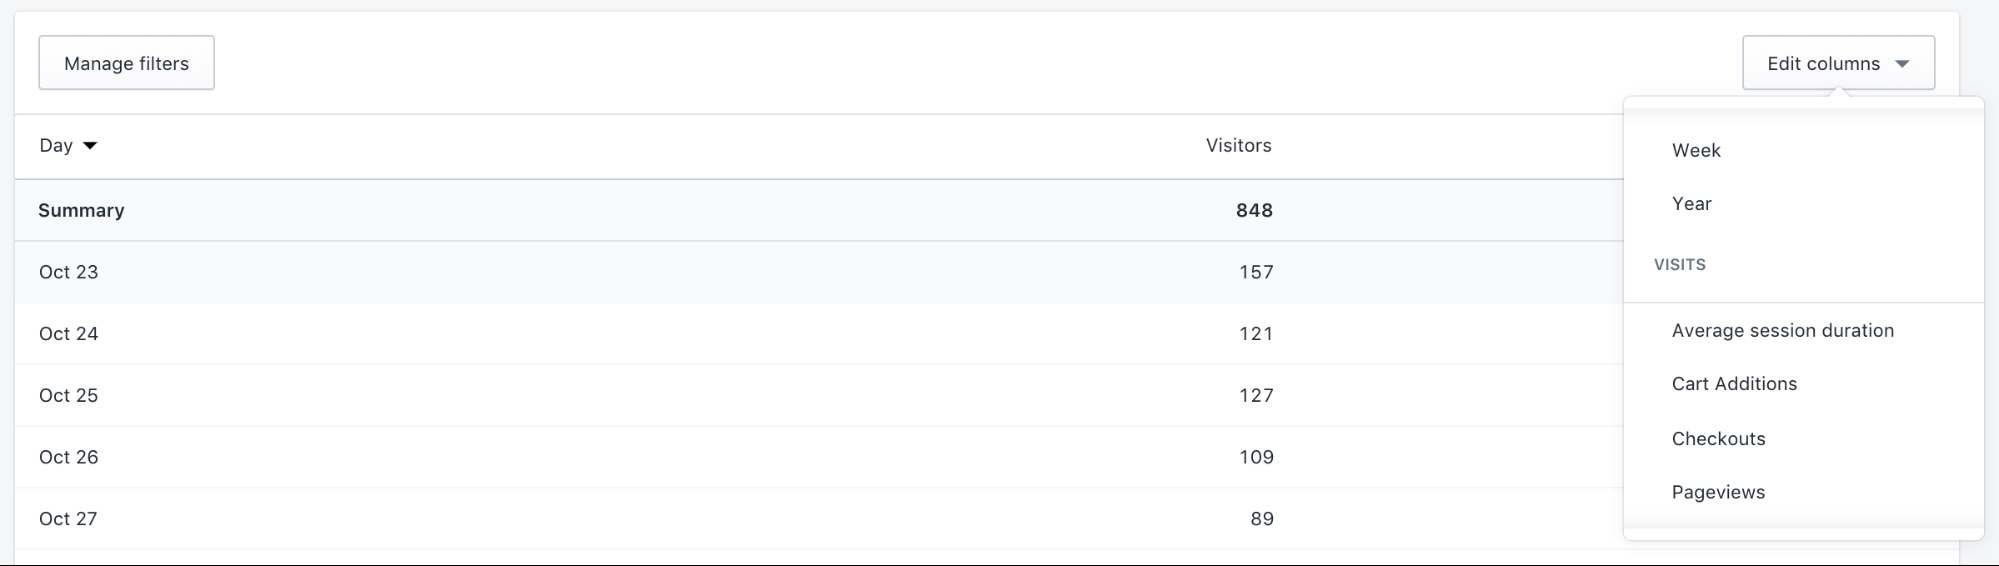Click the Day column sort arrow
Viewport: 1999px width, 566px height.
(x=90, y=146)
